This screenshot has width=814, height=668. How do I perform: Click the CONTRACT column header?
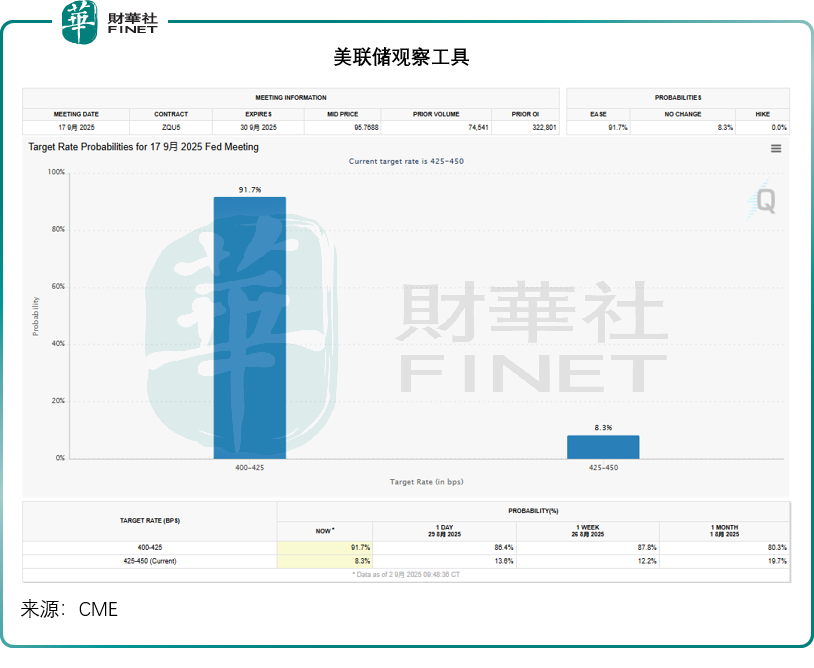pyautogui.click(x=171, y=114)
